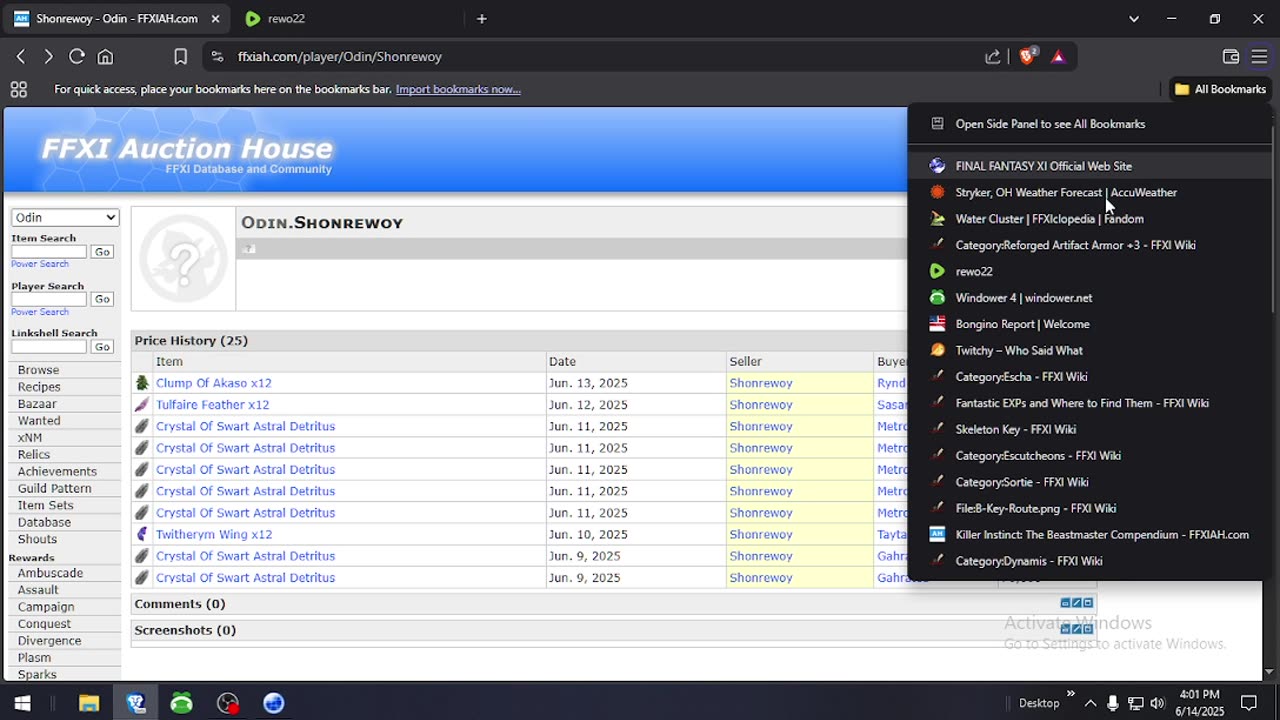Image resolution: width=1280 pixels, height=720 pixels.
Task: Expand the Comments section controls
Action: [1077, 603]
